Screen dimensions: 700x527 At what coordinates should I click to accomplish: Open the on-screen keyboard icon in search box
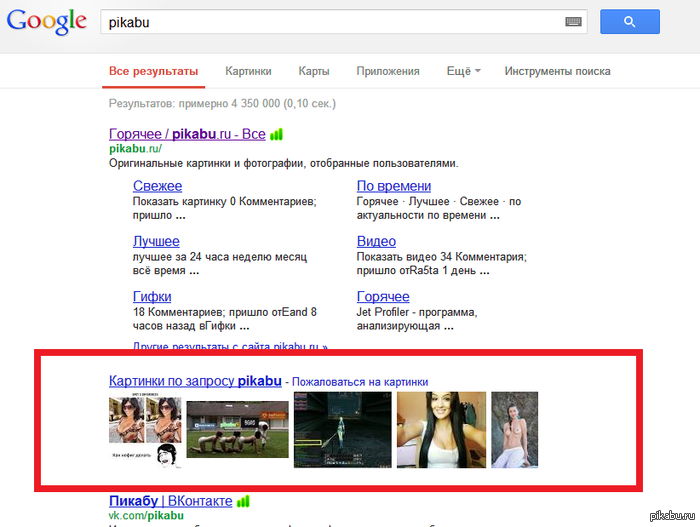click(x=574, y=21)
